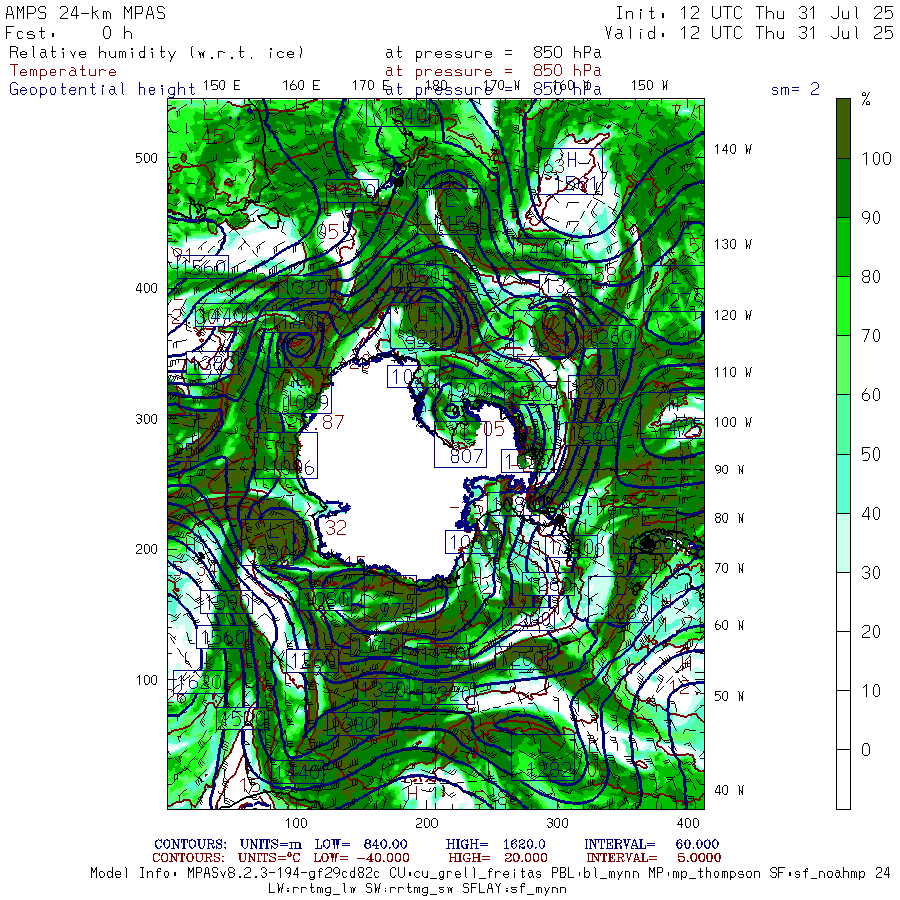Click the white 20–30% colorbar segment
900x900 pixels.
pos(843,602)
